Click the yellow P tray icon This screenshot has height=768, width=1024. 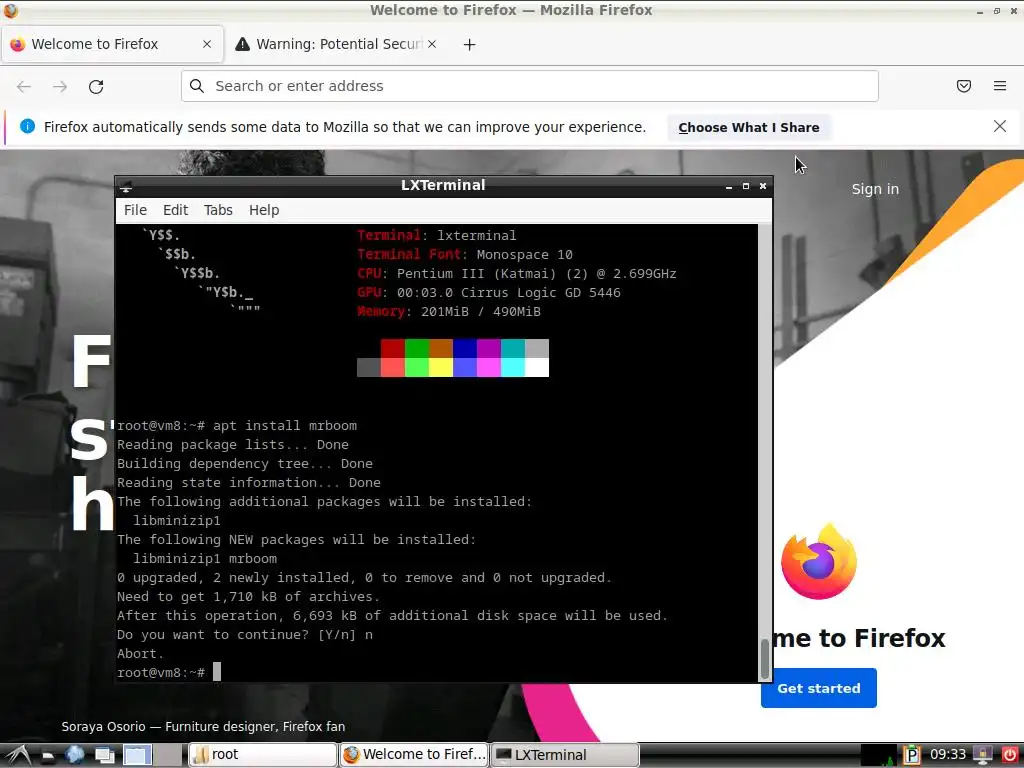click(912, 755)
